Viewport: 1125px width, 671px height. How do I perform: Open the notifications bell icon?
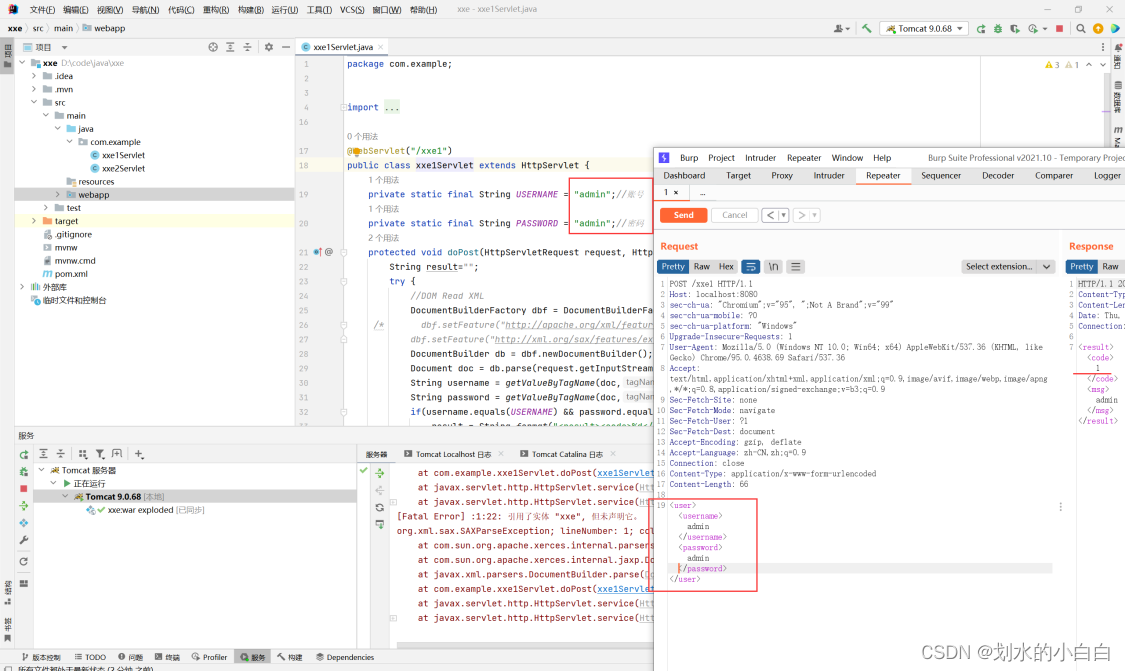coord(1118,47)
